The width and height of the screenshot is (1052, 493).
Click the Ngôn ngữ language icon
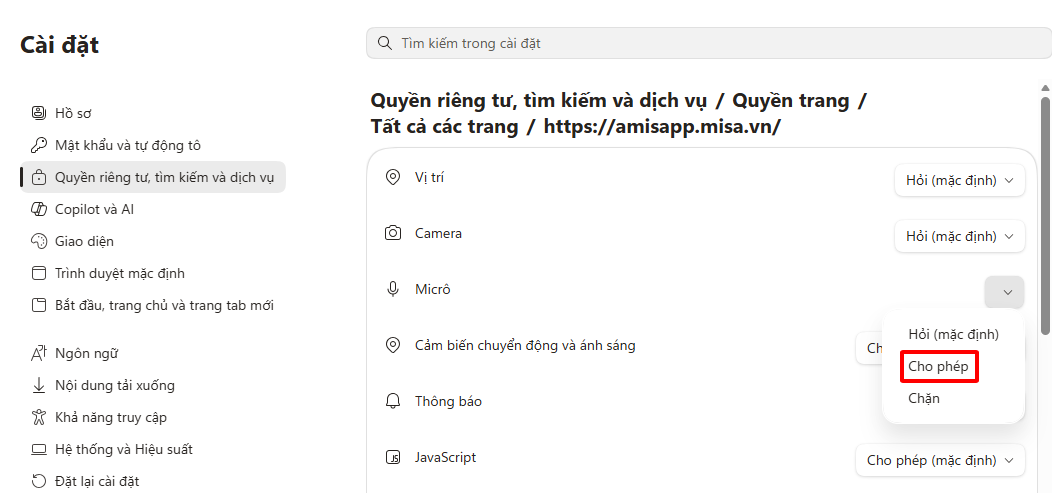pyautogui.click(x=39, y=353)
